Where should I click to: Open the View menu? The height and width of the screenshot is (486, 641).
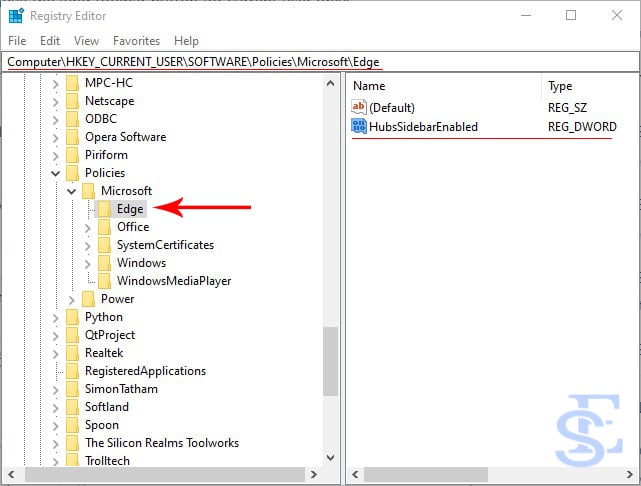tap(86, 41)
